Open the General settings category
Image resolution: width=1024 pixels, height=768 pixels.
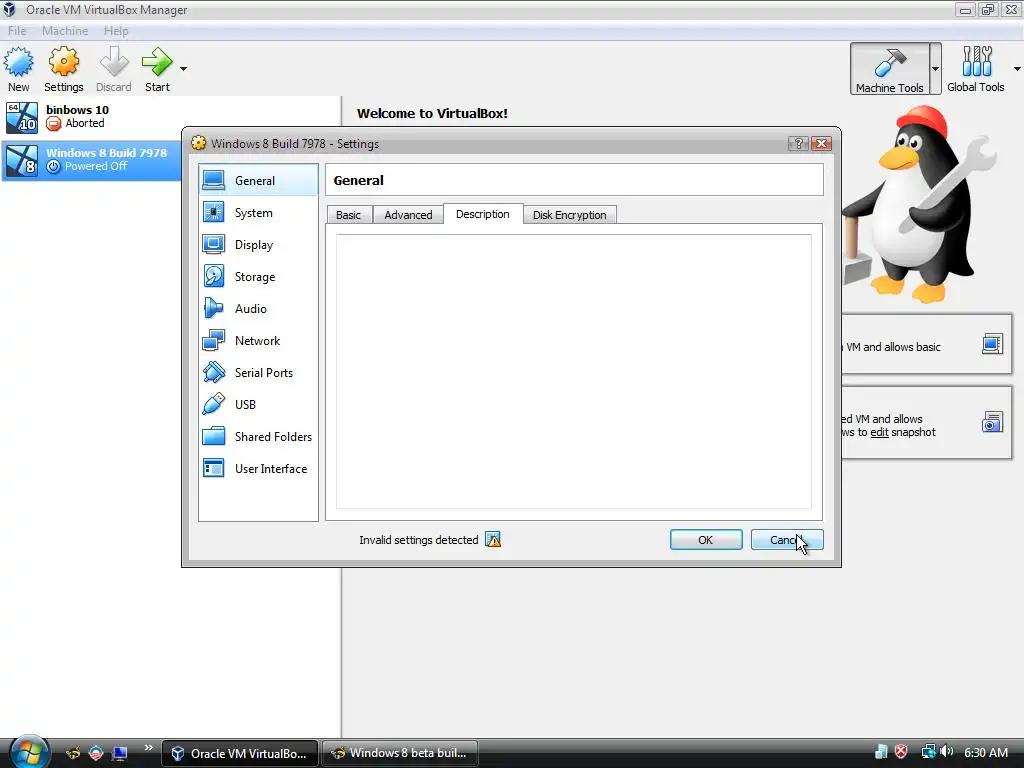(258, 180)
